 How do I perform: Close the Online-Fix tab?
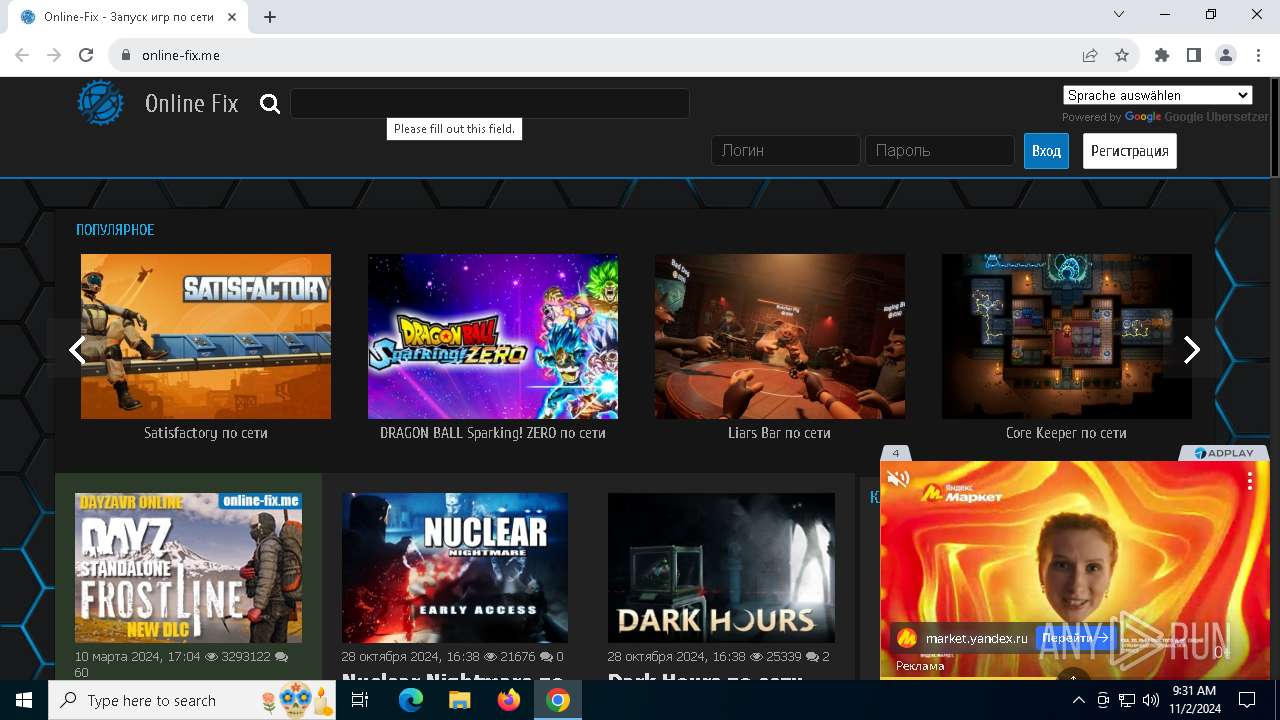[231, 16]
